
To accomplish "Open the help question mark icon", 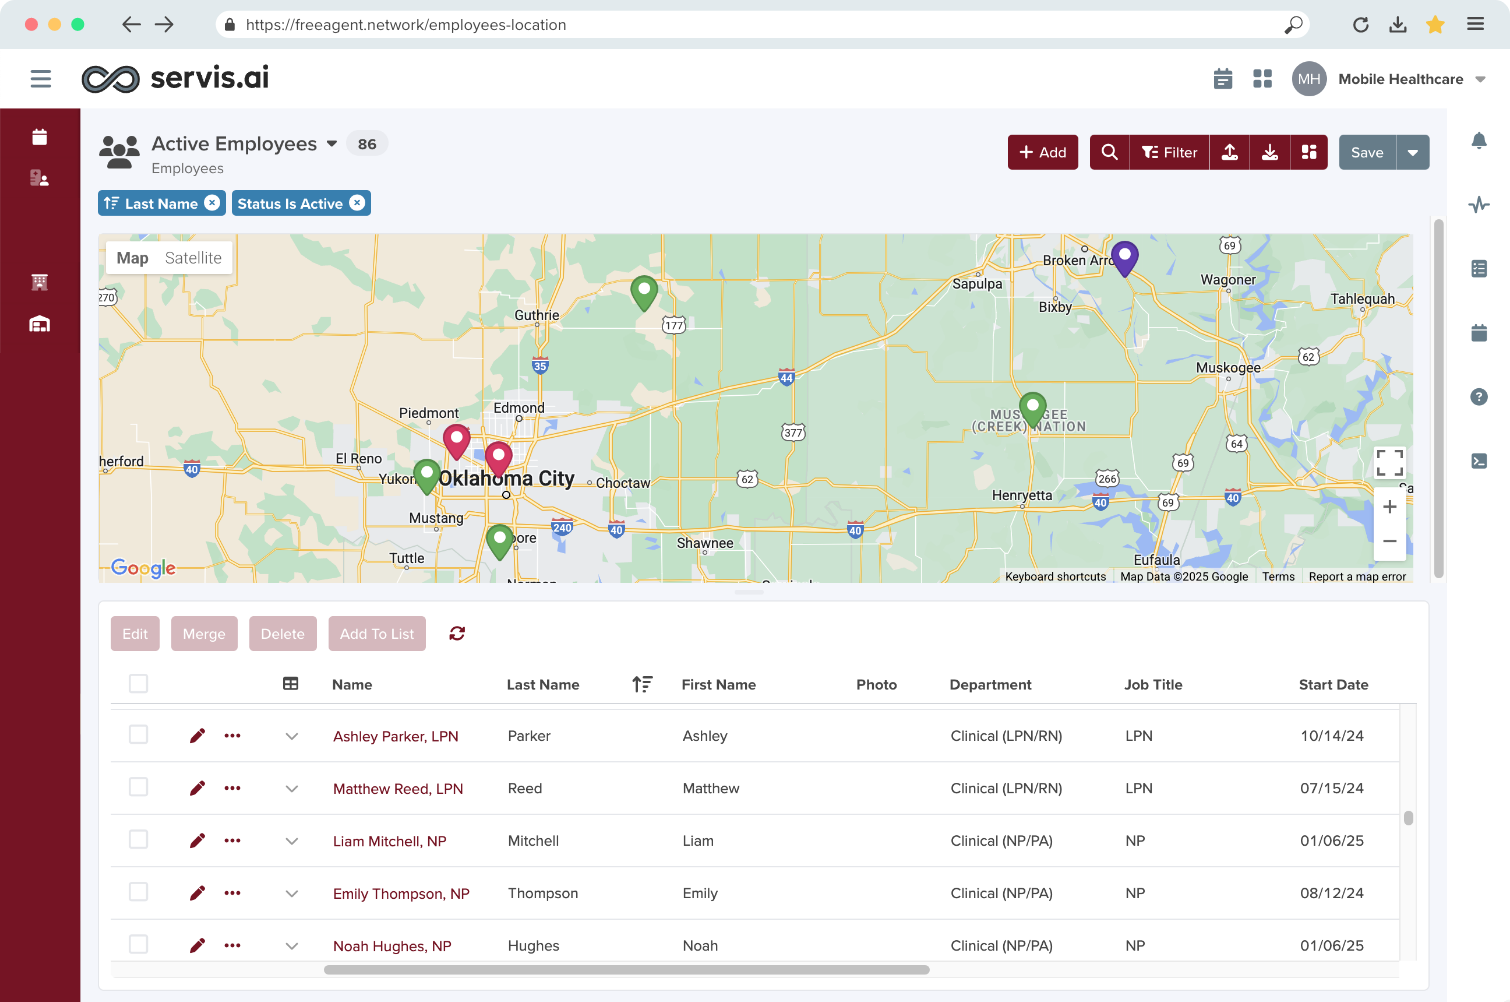I will [x=1479, y=397].
